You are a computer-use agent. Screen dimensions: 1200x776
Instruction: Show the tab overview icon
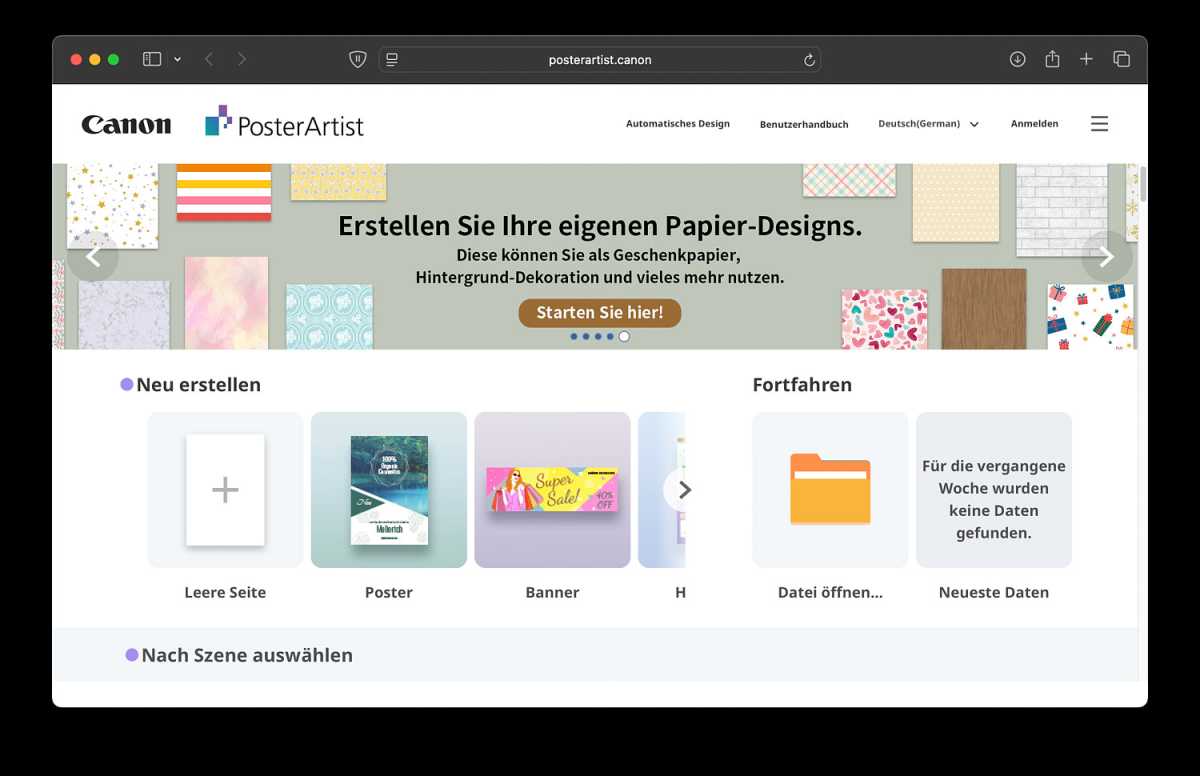point(1121,60)
